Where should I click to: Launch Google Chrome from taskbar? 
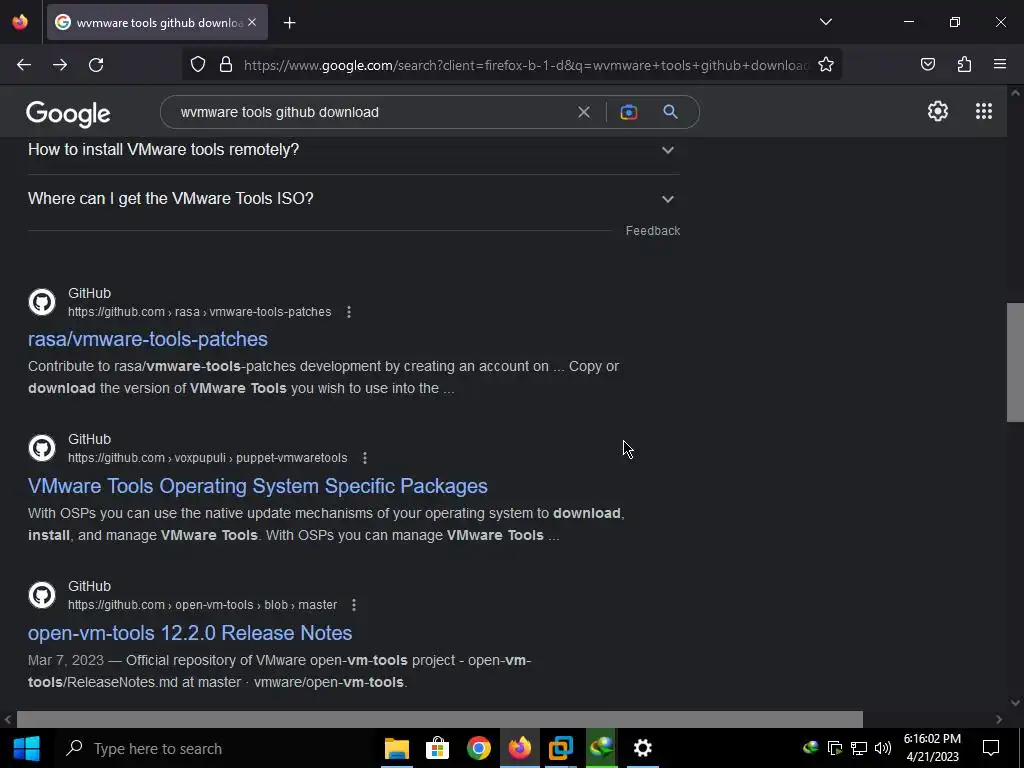[479, 748]
